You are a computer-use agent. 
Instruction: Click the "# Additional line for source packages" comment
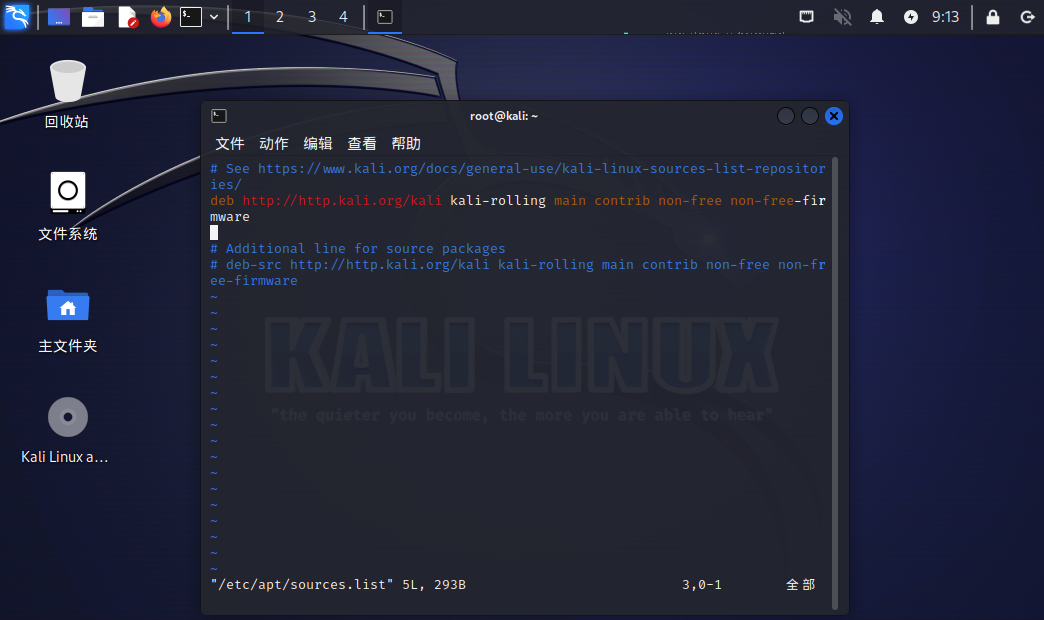coord(358,248)
